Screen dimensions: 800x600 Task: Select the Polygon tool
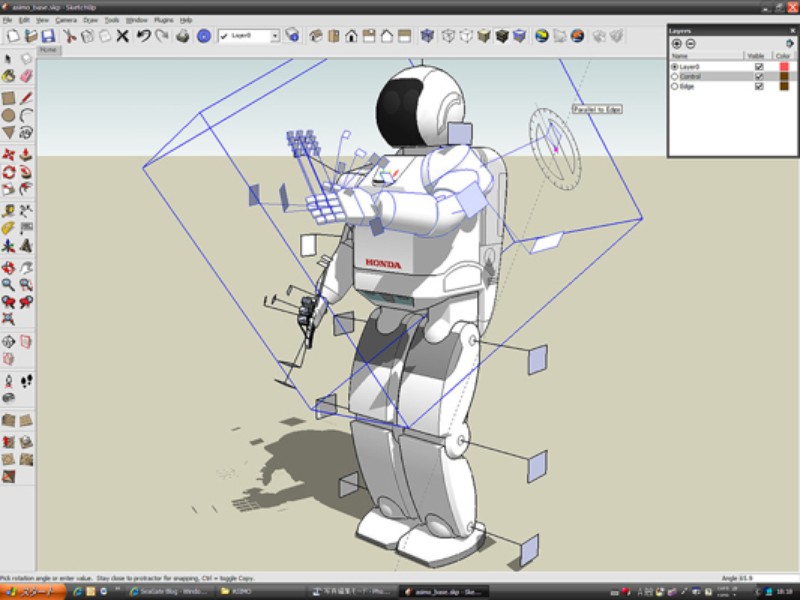8,133
